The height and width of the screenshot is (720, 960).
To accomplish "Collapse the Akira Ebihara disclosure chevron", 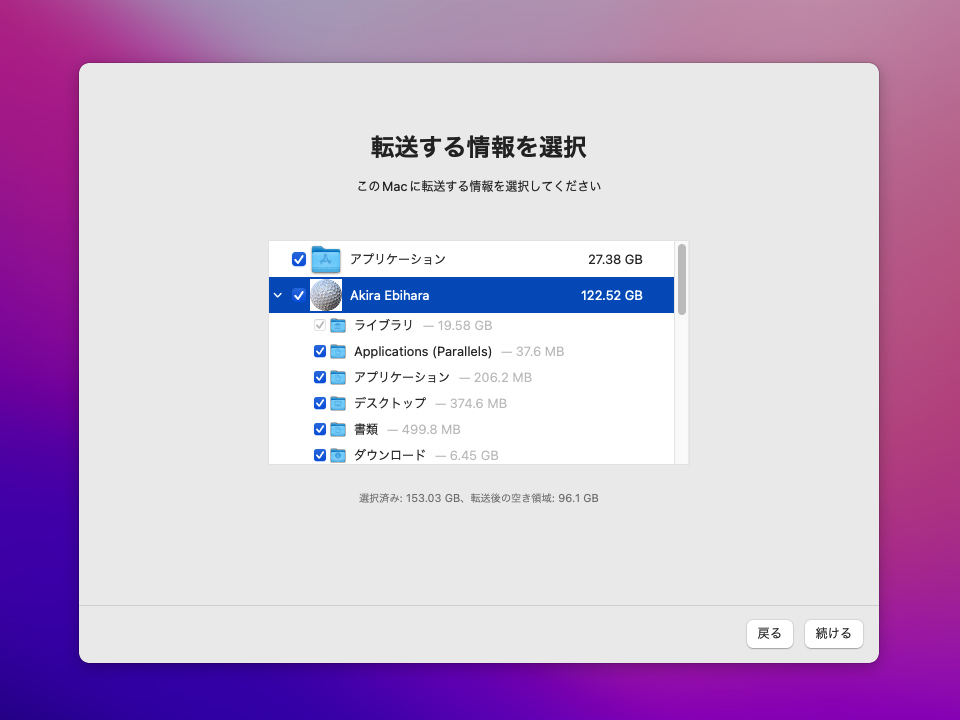I will [x=278, y=295].
